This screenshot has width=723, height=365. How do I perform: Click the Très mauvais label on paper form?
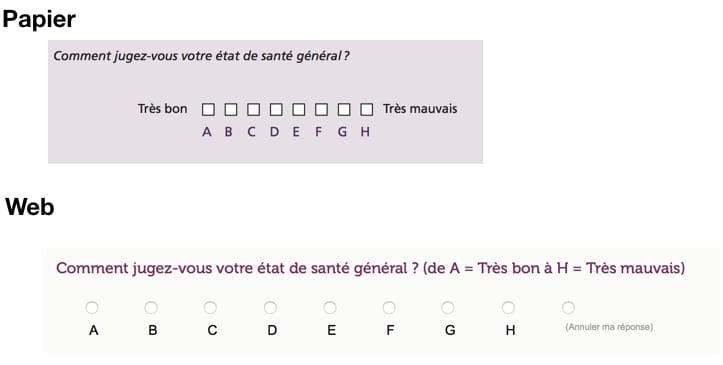point(420,109)
